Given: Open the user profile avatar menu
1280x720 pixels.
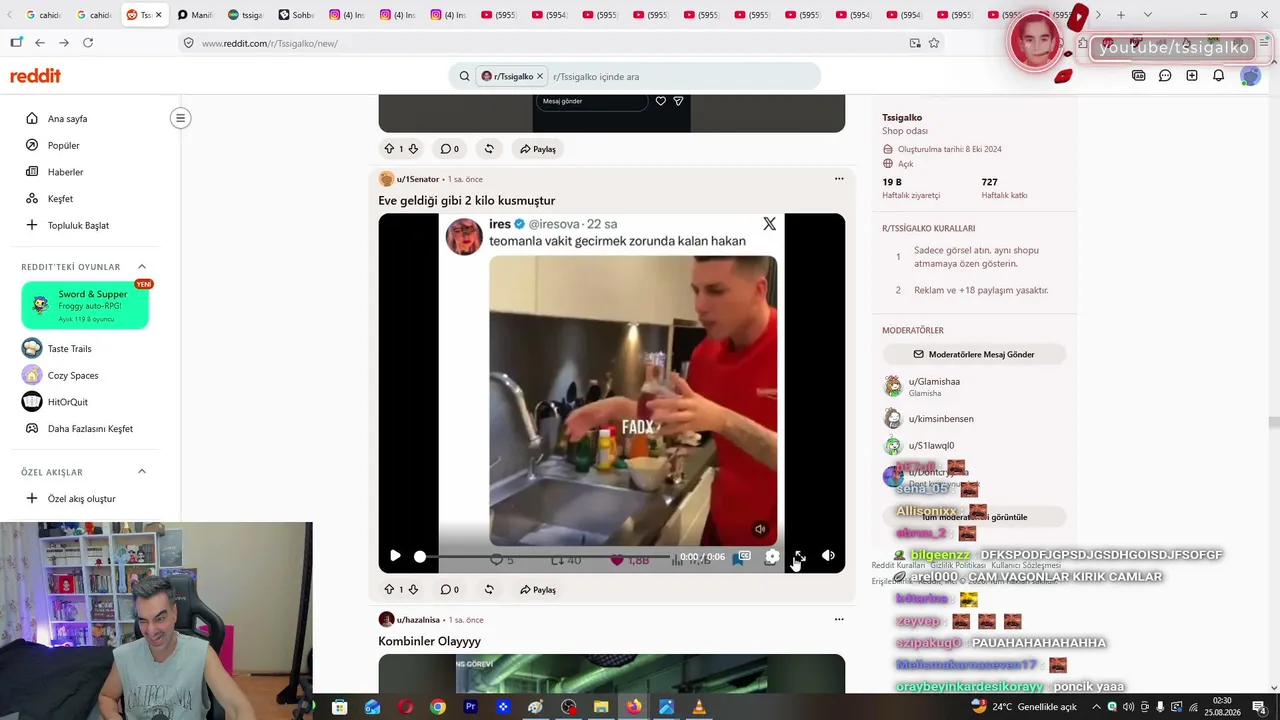Looking at the screenshot, I should (1250, 76).
